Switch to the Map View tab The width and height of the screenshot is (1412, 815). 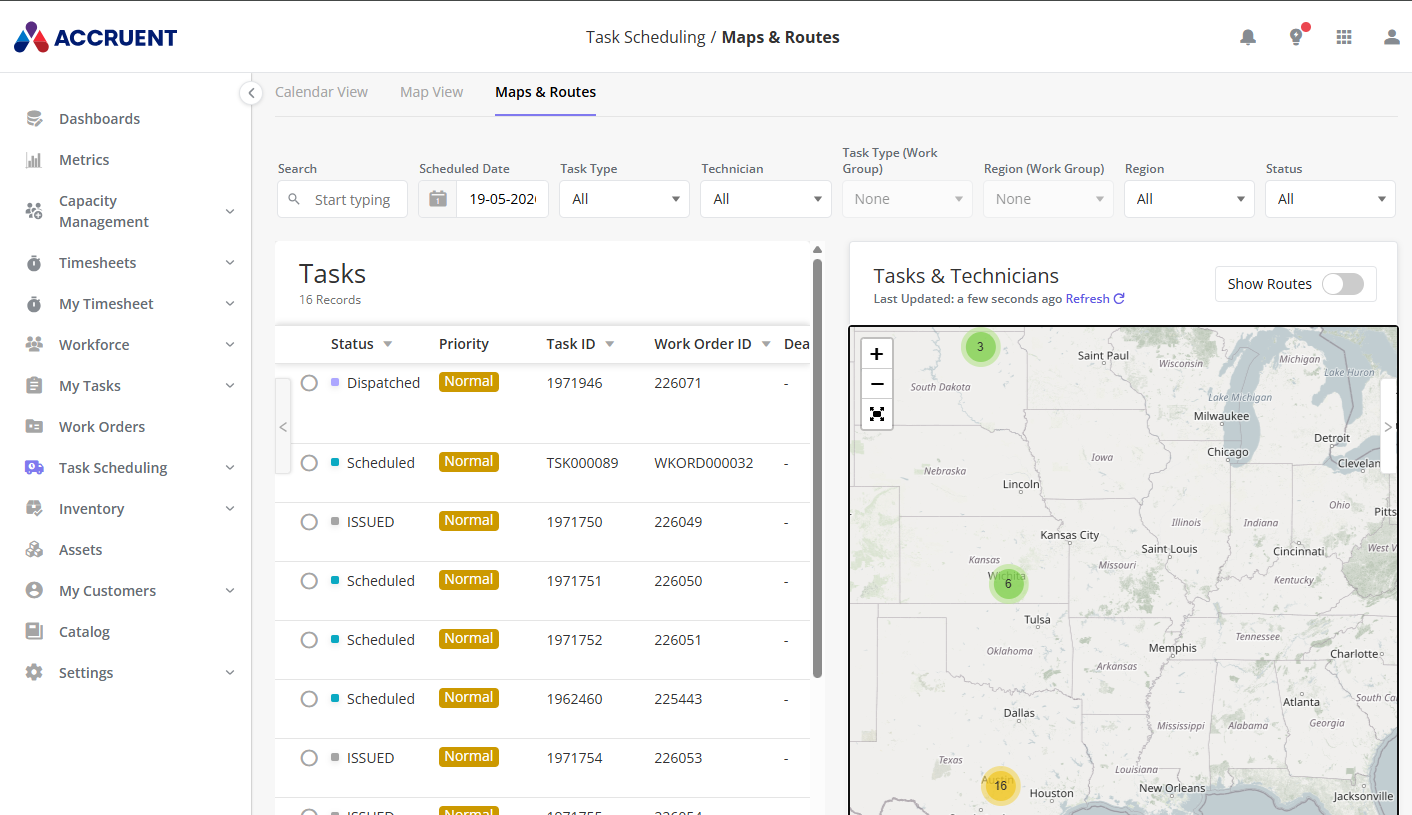coord(432,92)
